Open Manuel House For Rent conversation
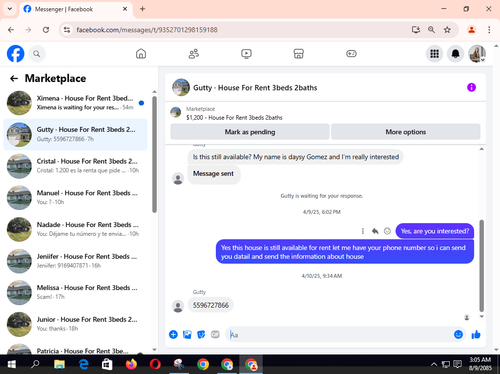The image size is (500, 374). tap(75, 198)
